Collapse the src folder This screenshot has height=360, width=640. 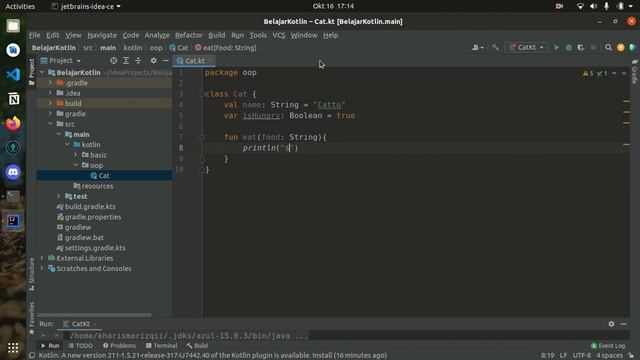click(x=51, y=124)
